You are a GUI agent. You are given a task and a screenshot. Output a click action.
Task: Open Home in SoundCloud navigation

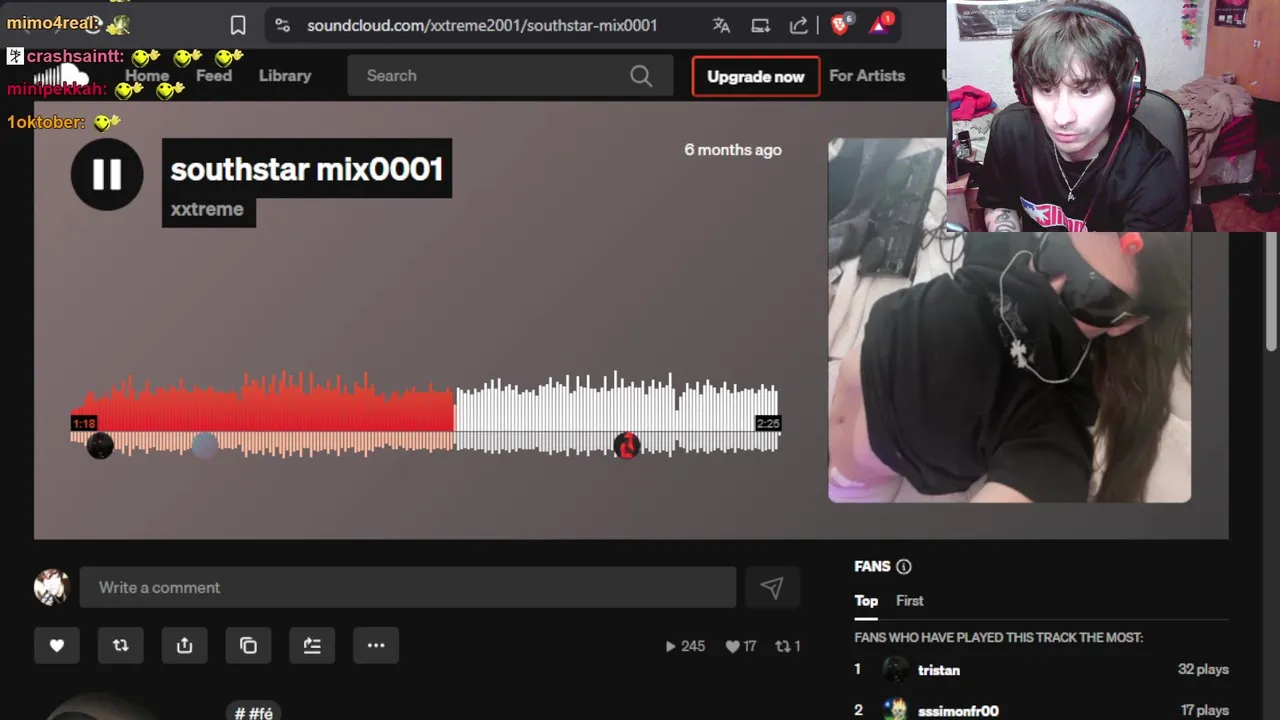[x=147, y=76]
